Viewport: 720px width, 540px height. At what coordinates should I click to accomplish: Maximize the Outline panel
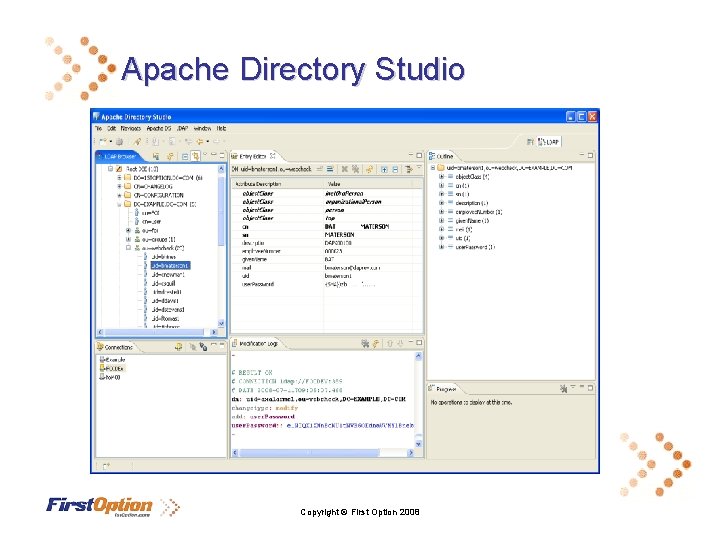coord(591,156)
